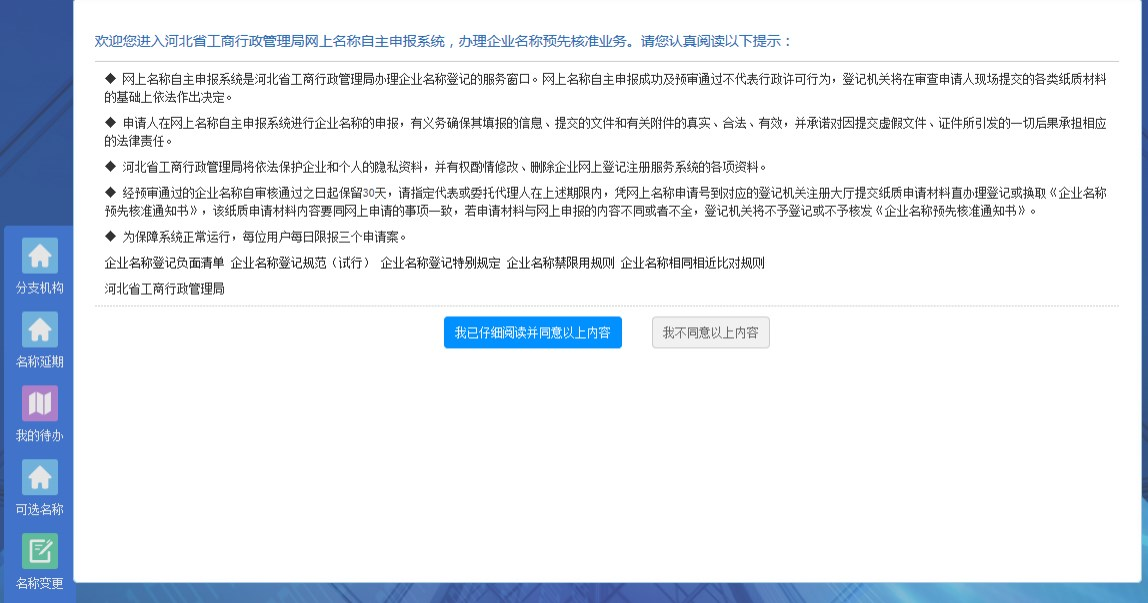The image size is (1148, 603).
Task: Click 河北省工商行政管理局 signature text below links
Action: [164, 288]
